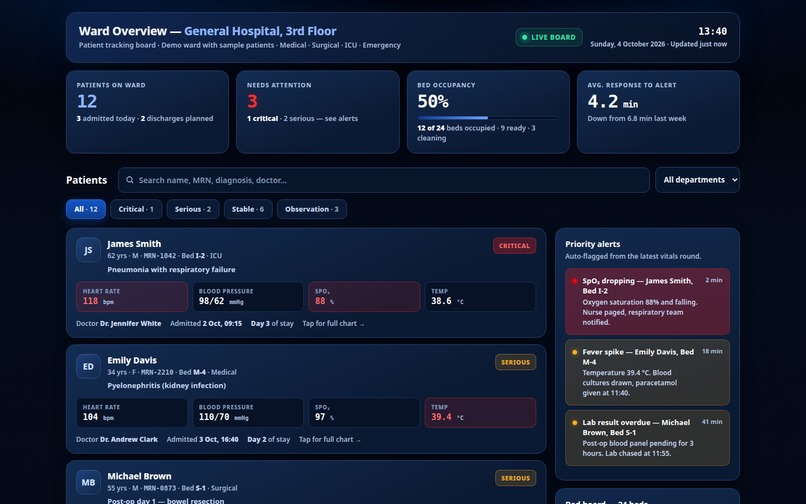This screenshot has height=504, width=806.
Task: Select the All · 12 filter
Action: [x=86, y=209]
